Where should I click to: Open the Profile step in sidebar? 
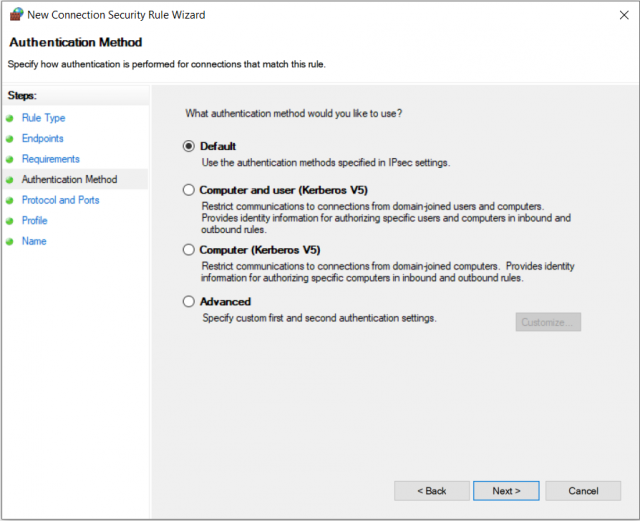click(35, 220)
